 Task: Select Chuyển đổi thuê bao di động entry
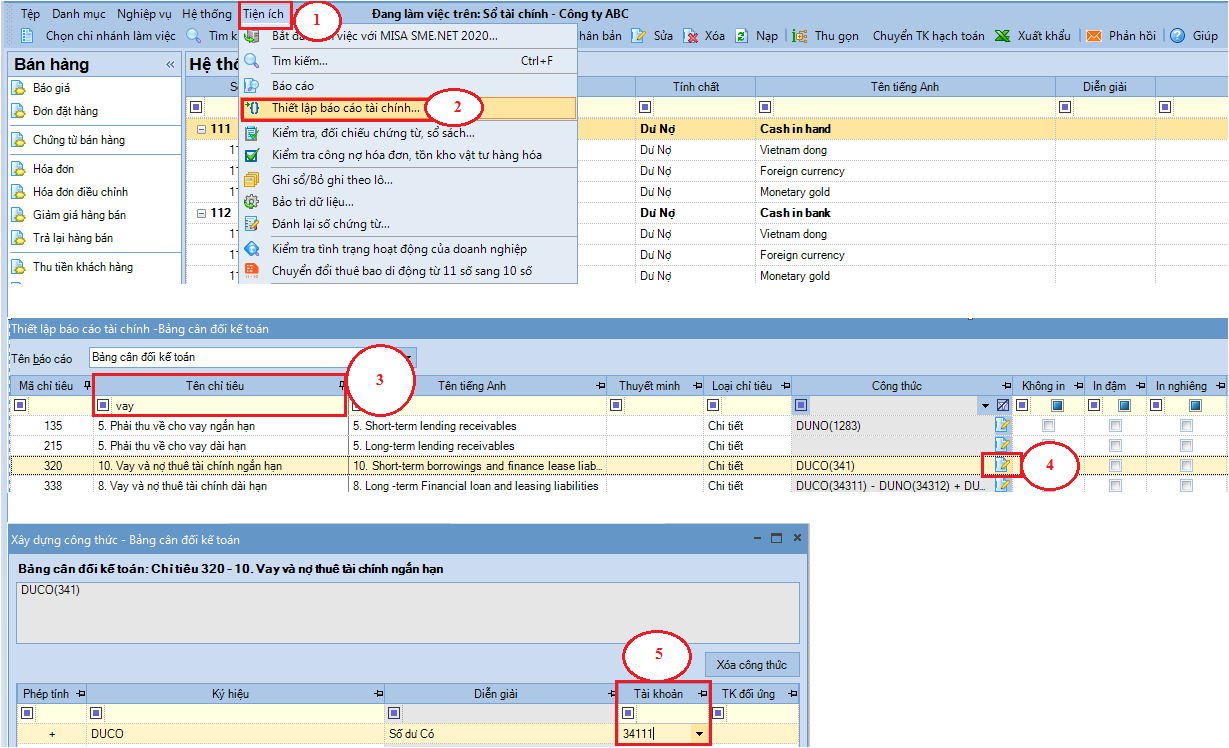409,271
